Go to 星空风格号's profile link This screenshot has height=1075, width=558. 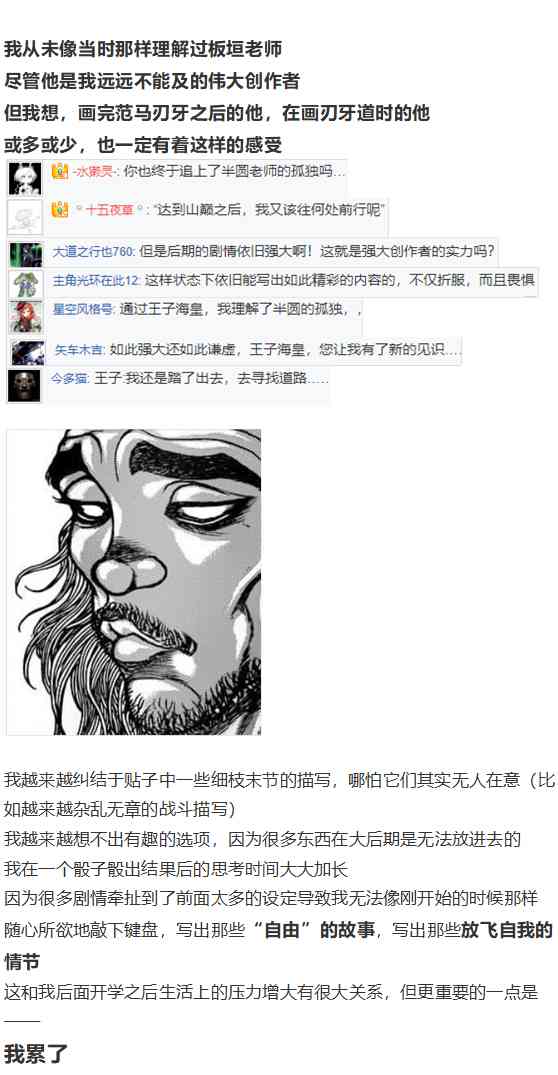tap(84, 310)
